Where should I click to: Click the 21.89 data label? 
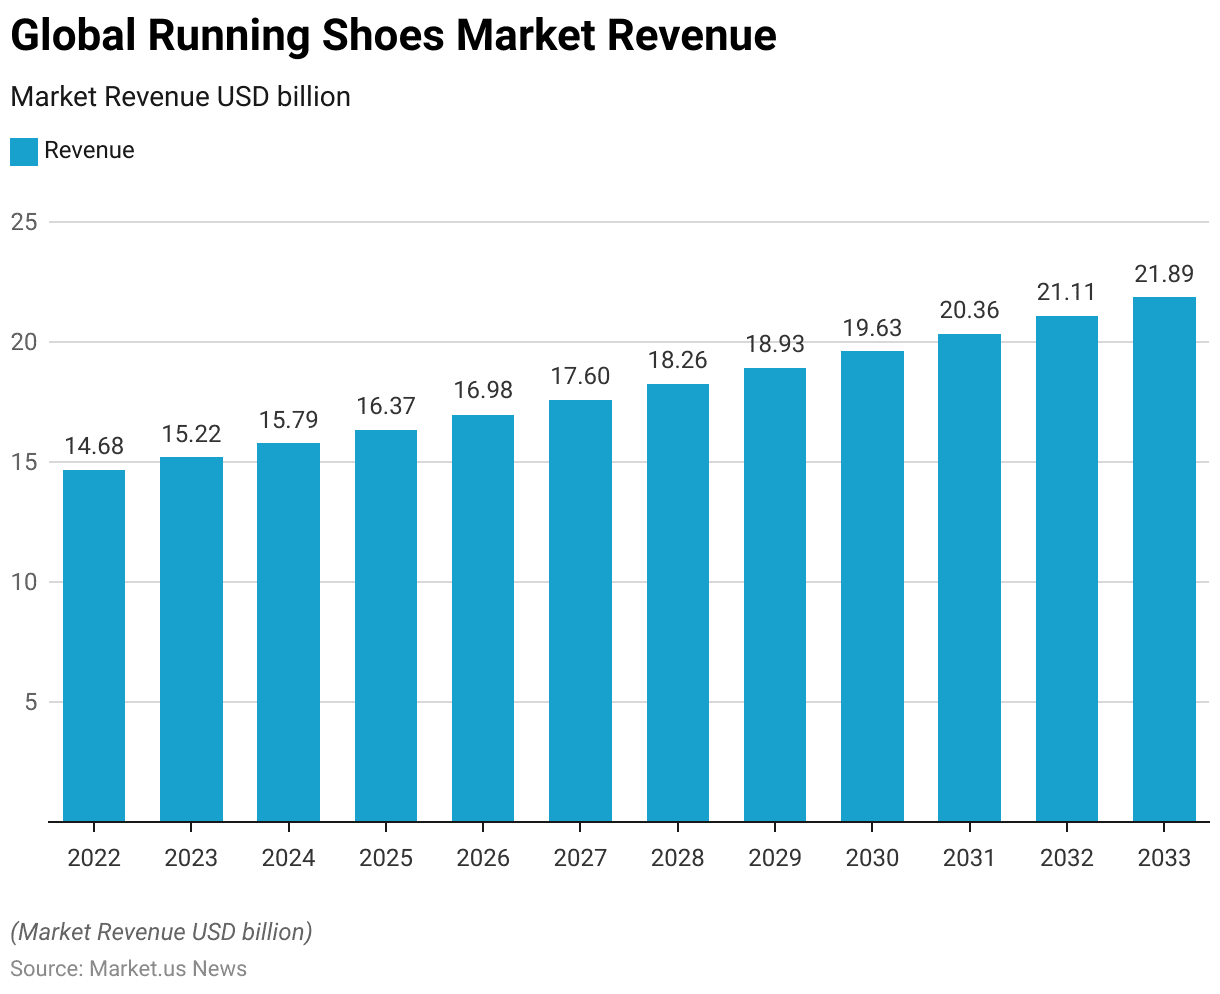tap(1164, 274)
